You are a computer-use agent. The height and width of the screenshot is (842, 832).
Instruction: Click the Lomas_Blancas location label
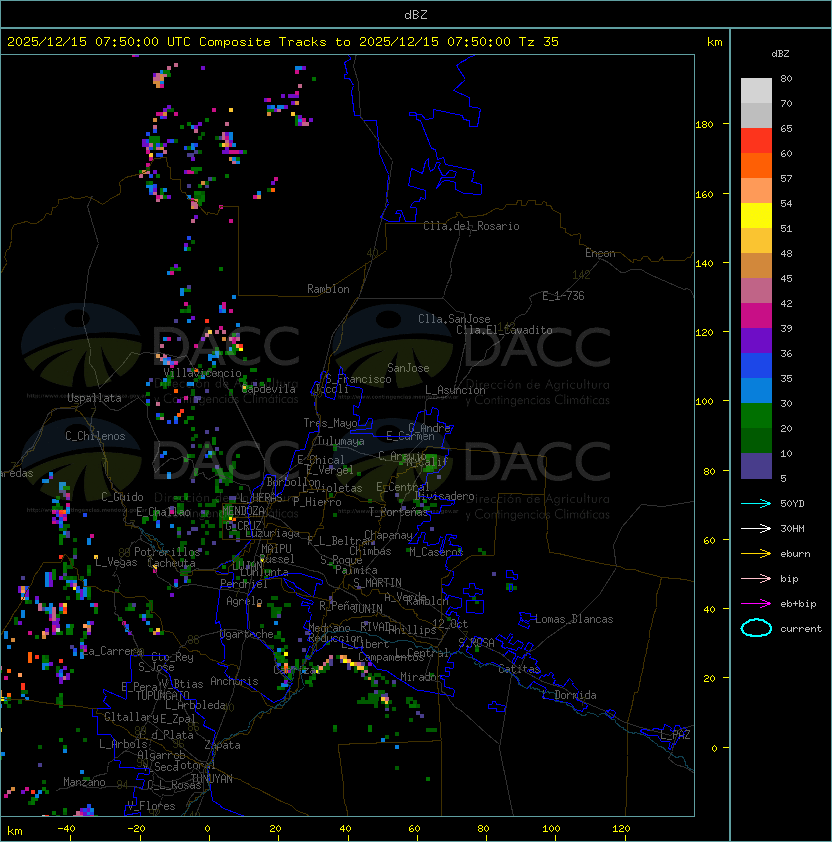click(x=574, y=619)
